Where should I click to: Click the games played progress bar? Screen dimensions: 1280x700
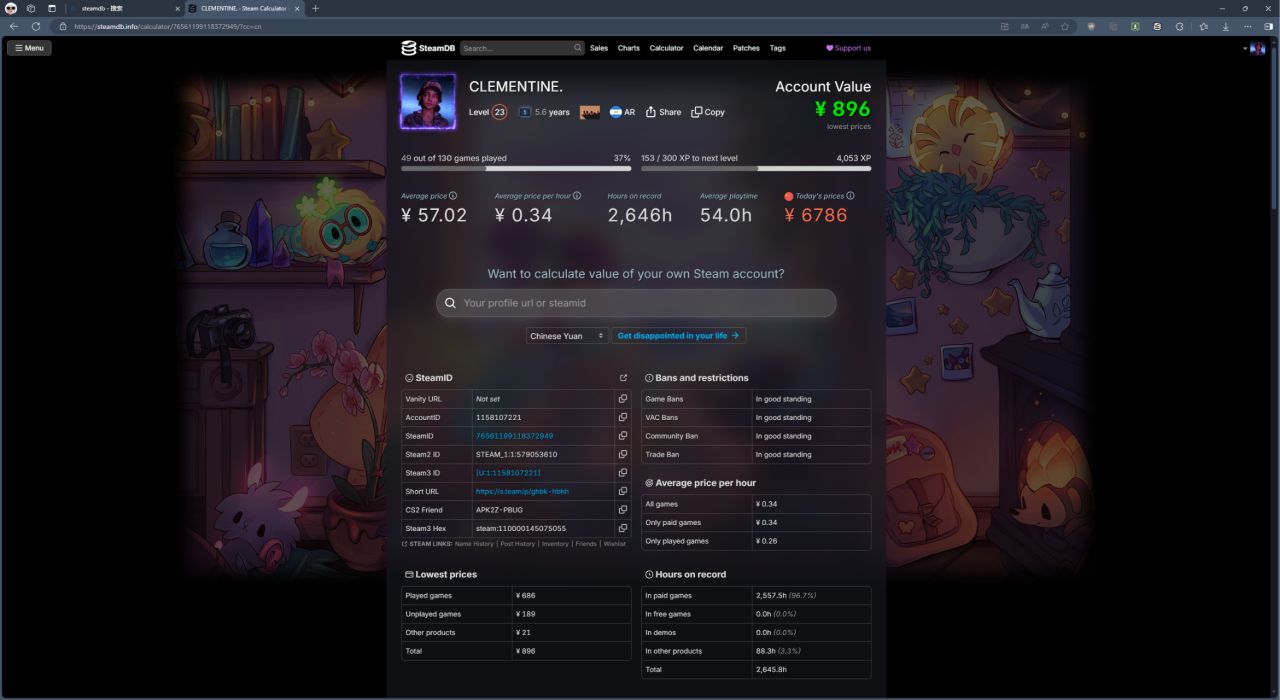tap(516, 169)
